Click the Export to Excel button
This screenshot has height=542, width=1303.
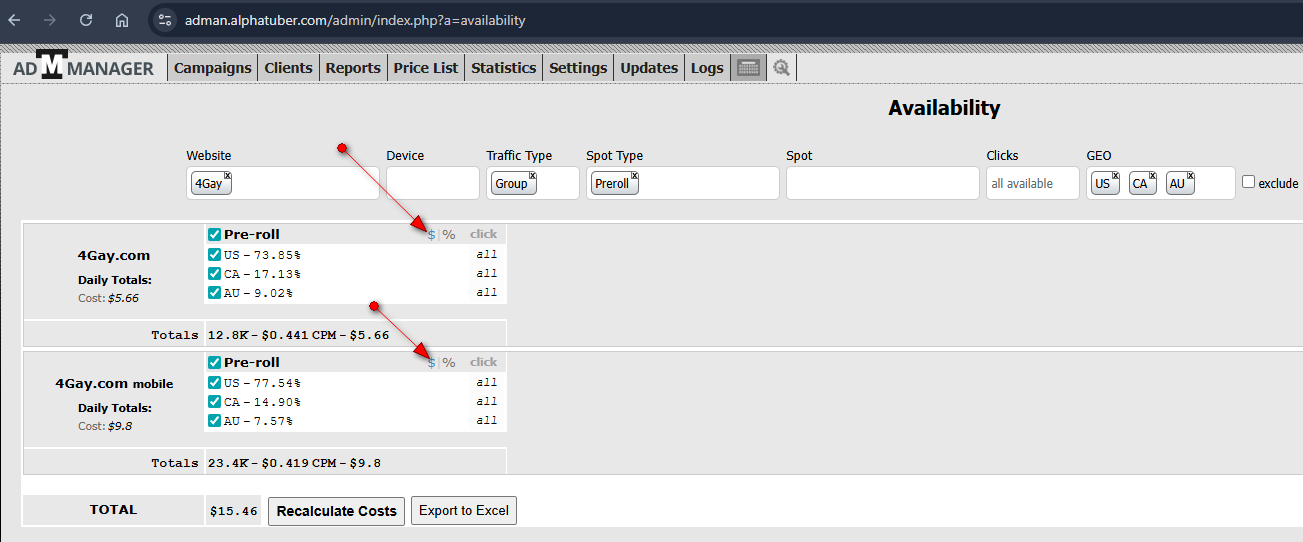[464, 510]
